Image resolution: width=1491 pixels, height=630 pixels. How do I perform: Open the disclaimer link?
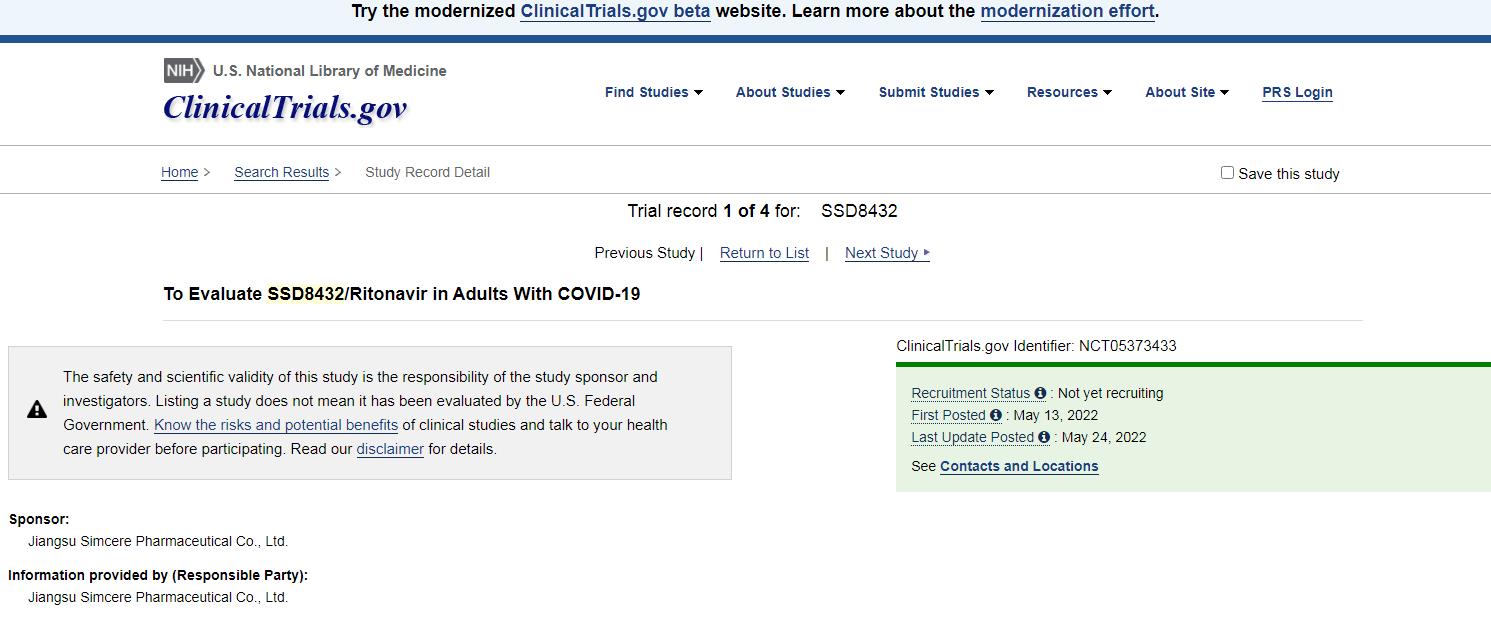point(390,449)
